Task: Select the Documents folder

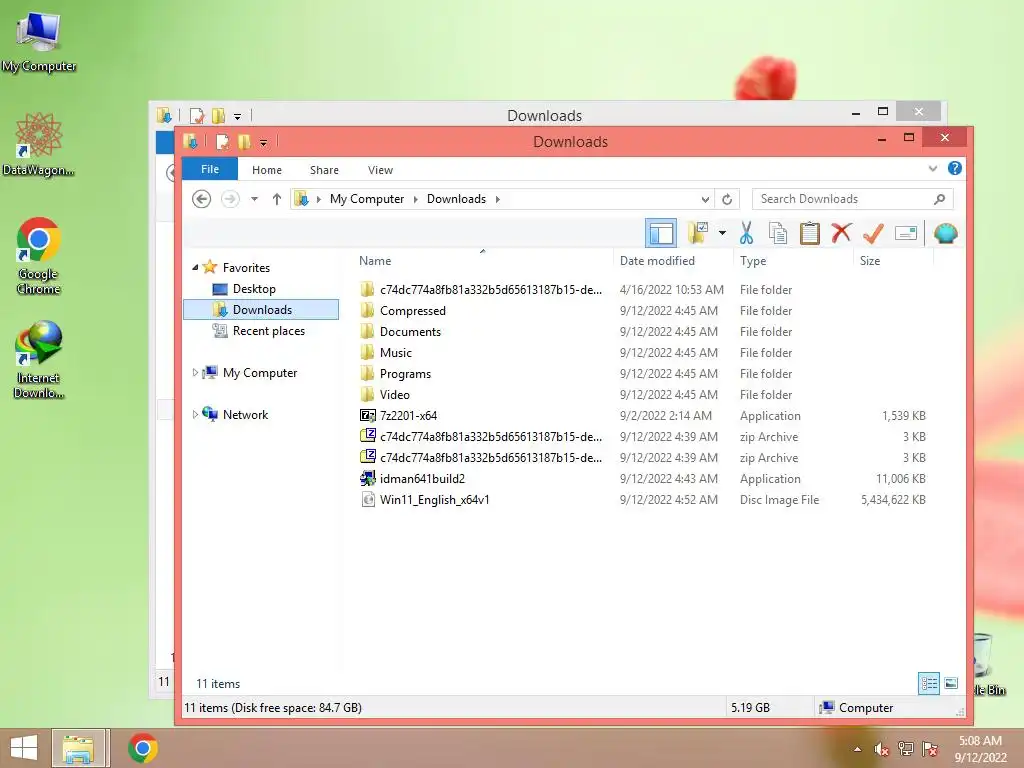Action: tap(409, 331)
